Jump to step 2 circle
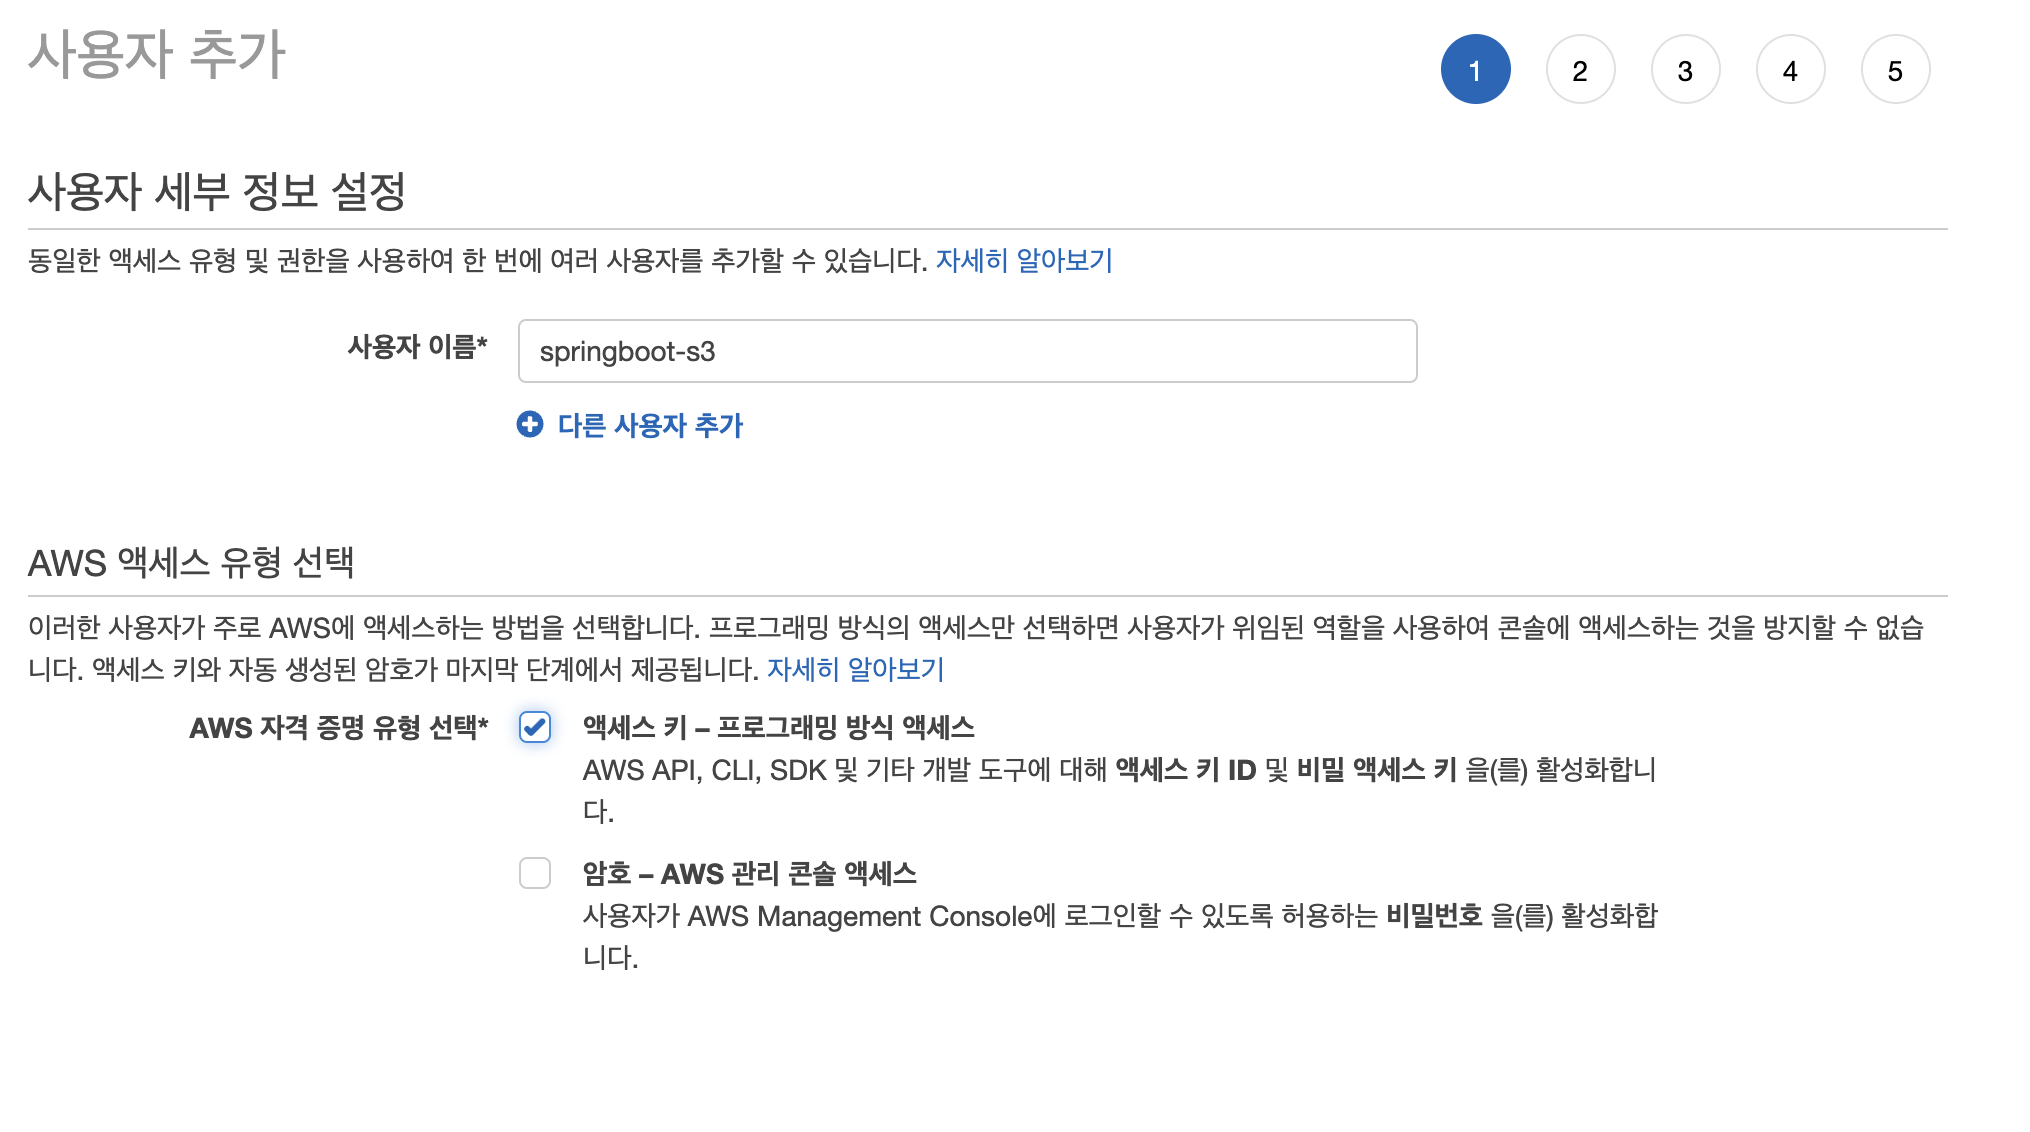This screenshot has height=1132, width=2030. tap(1580, 70)
